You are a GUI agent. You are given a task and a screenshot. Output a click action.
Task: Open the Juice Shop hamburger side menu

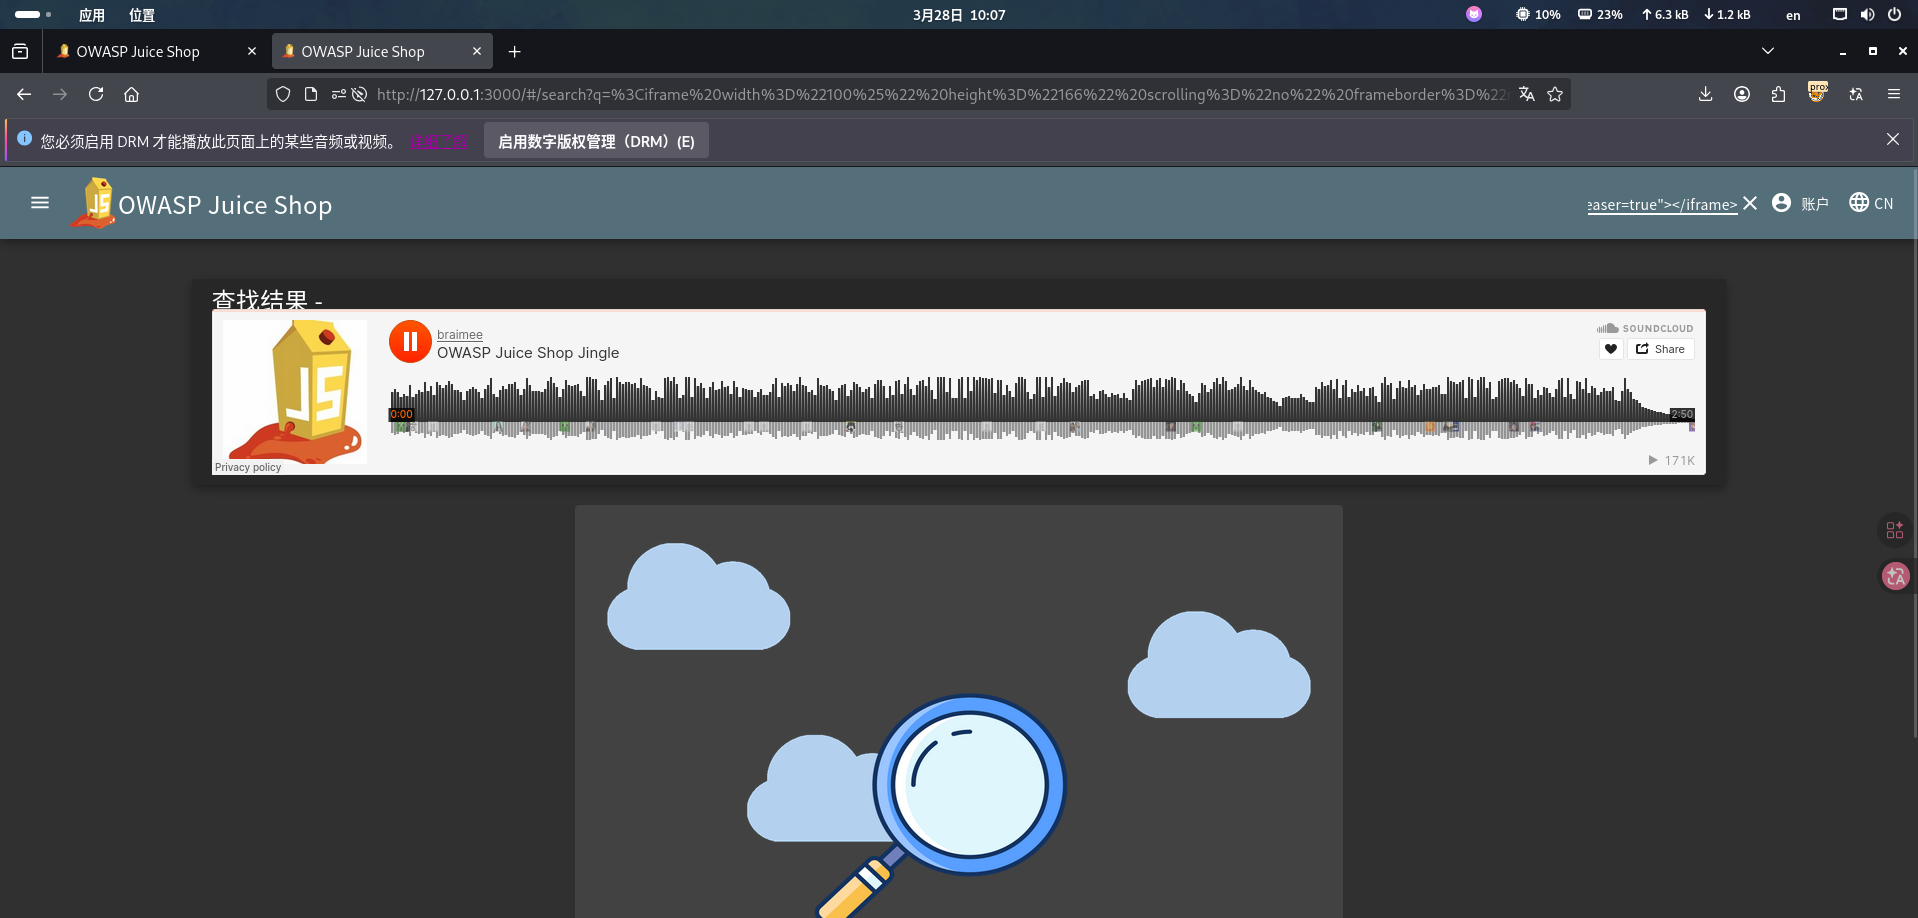point(40,203)
